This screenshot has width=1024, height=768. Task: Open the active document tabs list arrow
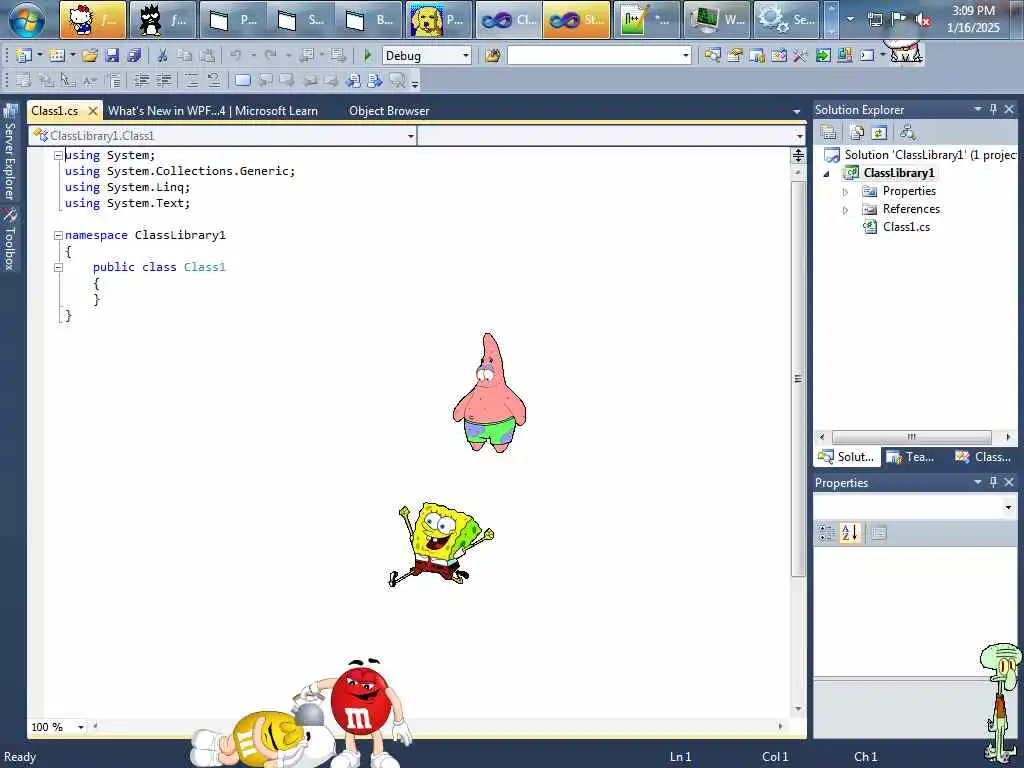[797, 112]
